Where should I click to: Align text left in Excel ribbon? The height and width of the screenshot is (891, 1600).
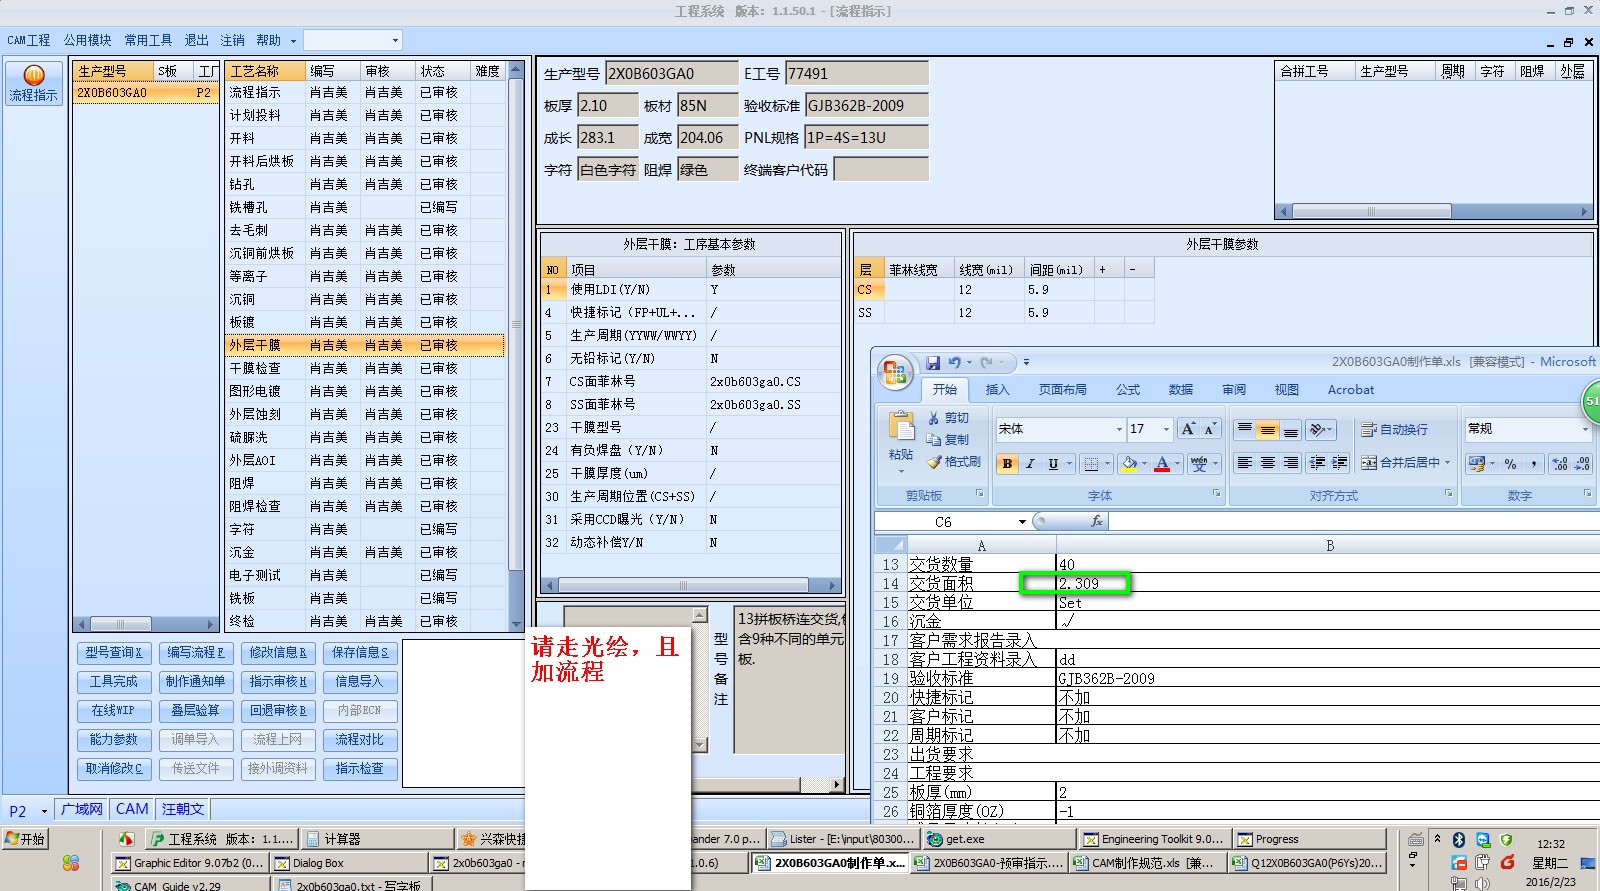[1245, 463]
